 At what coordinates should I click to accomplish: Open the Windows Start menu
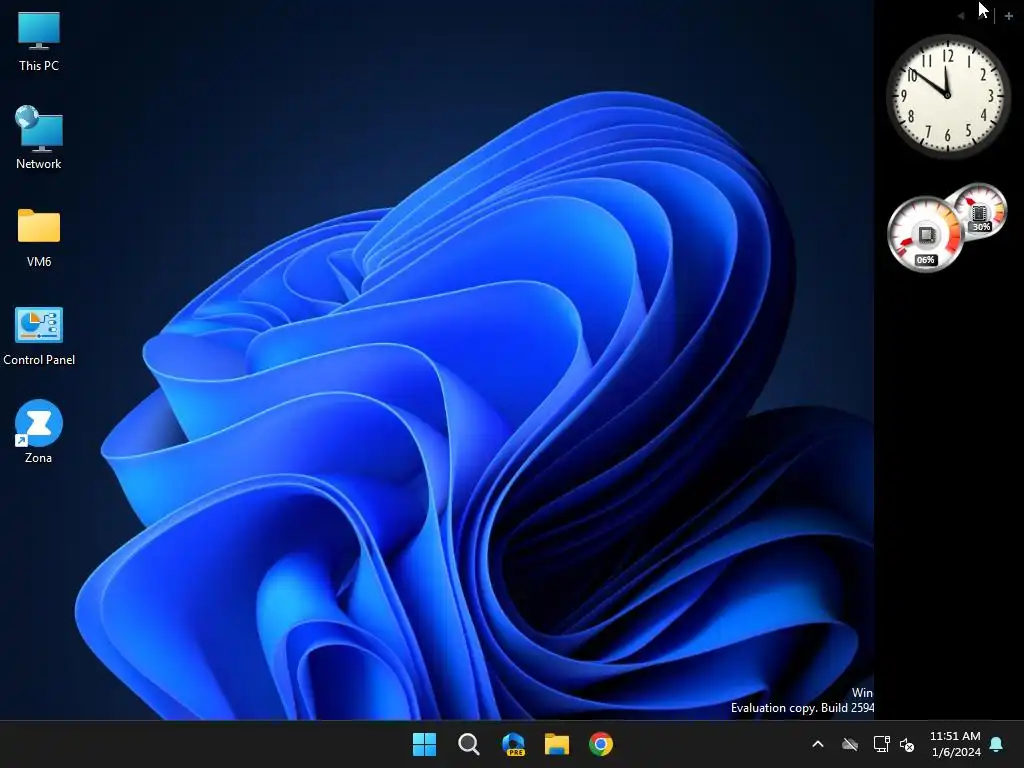424,744
